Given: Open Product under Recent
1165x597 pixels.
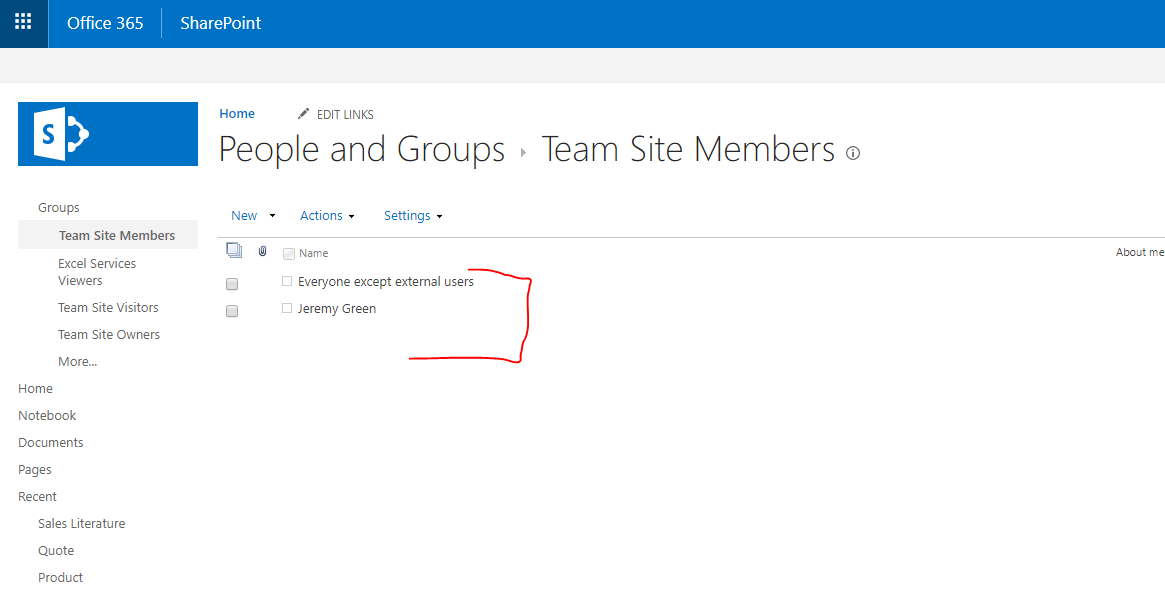Looking at the screenshot, I should pos(60,577).
